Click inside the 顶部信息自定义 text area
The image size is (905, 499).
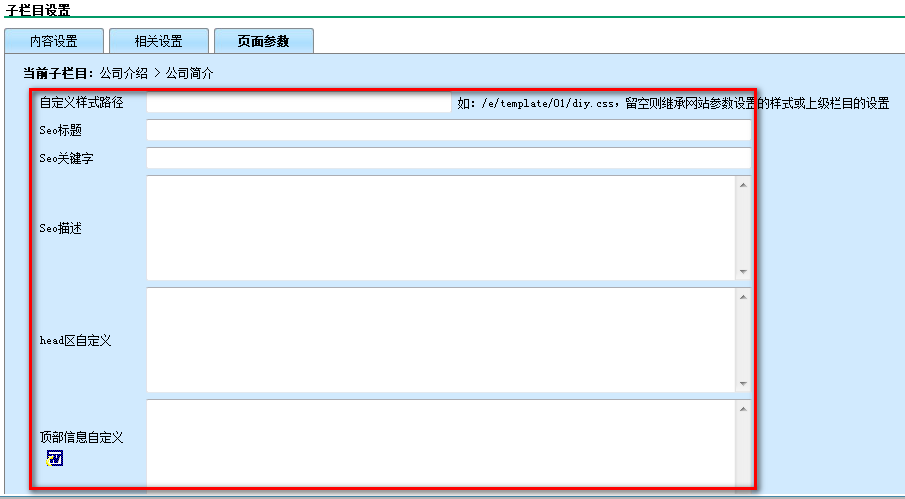(440, 440)
